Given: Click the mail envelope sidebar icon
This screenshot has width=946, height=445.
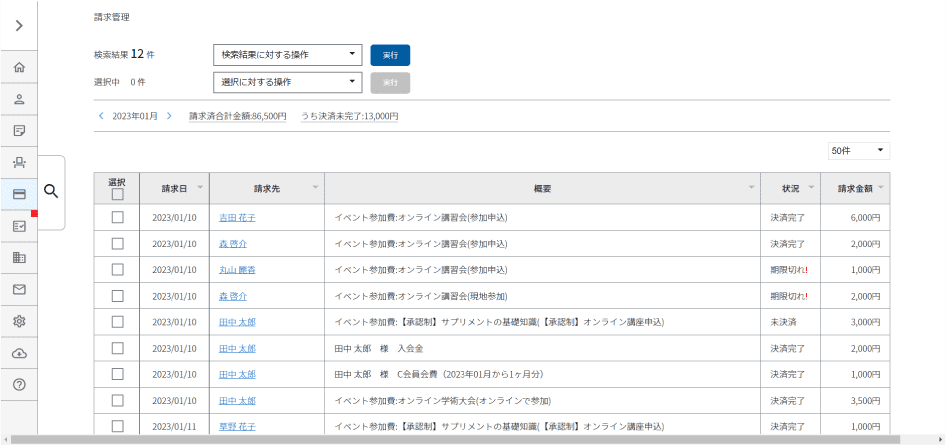Looking at the screenshot, I should click(x=19, y=290).
